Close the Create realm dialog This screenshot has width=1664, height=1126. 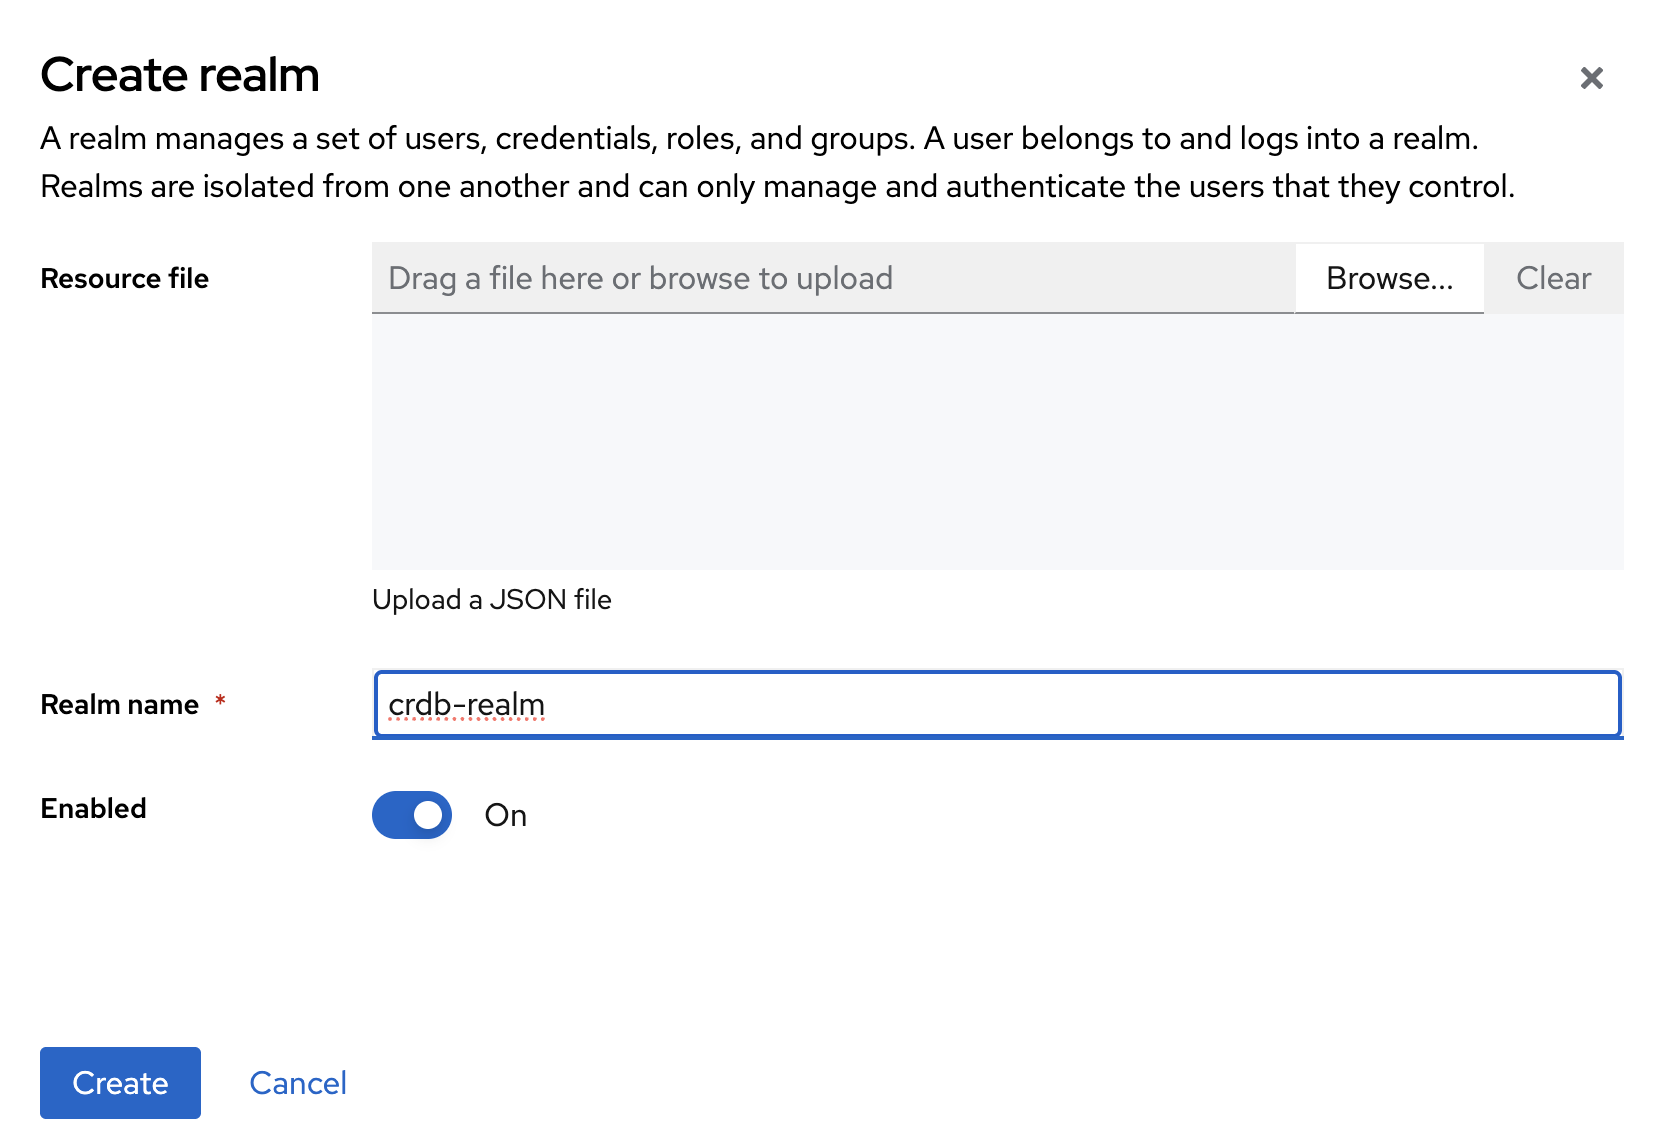(x=1591, y=78)
